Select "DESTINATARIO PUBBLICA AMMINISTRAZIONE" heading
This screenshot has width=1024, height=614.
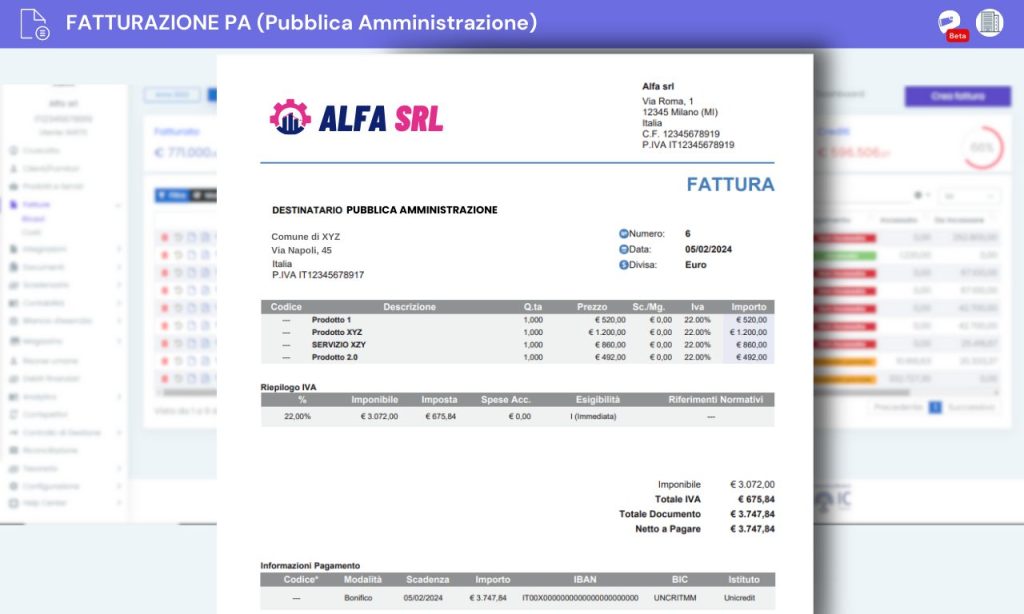[385, 210]
